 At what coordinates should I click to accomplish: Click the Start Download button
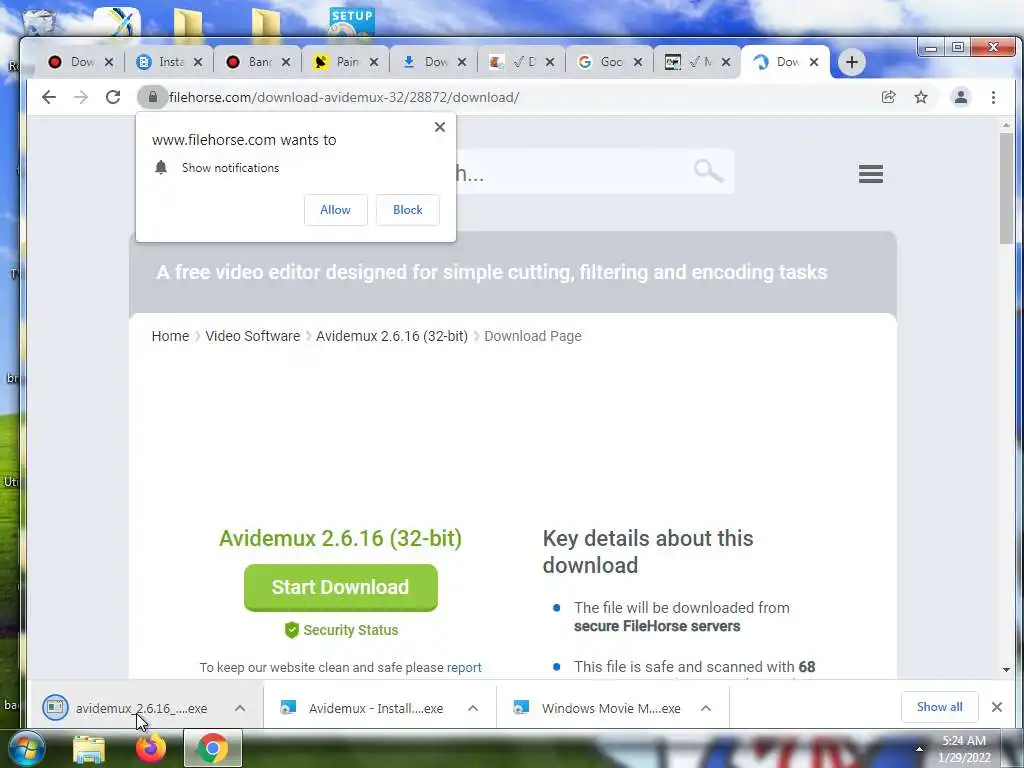[x=340, y=587]
